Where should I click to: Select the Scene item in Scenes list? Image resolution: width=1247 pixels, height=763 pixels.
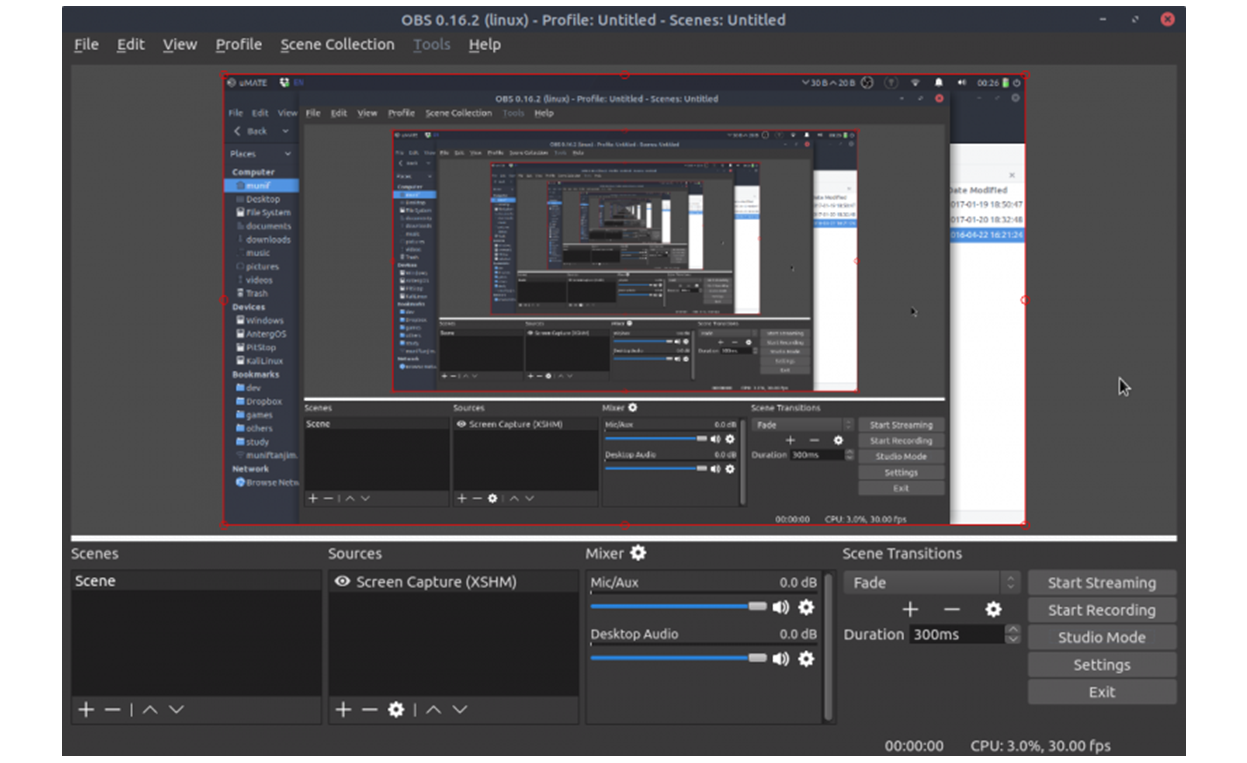pyautogui.click(x=95, y=581)
